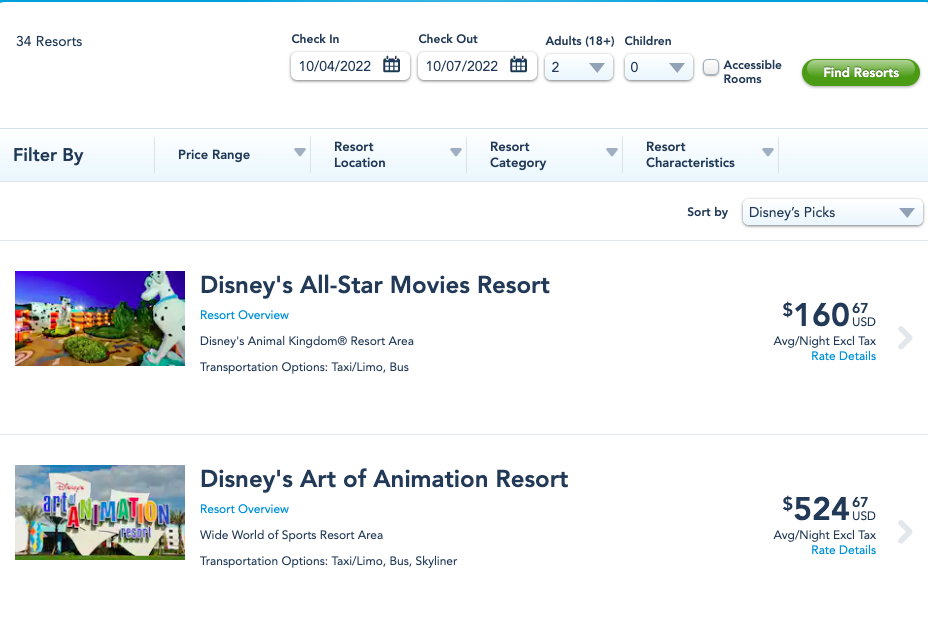Open Resort Overview for All-Star Movies Resort
The width and height of the screenshot is (928, 618).
click(x=244, y=315)
